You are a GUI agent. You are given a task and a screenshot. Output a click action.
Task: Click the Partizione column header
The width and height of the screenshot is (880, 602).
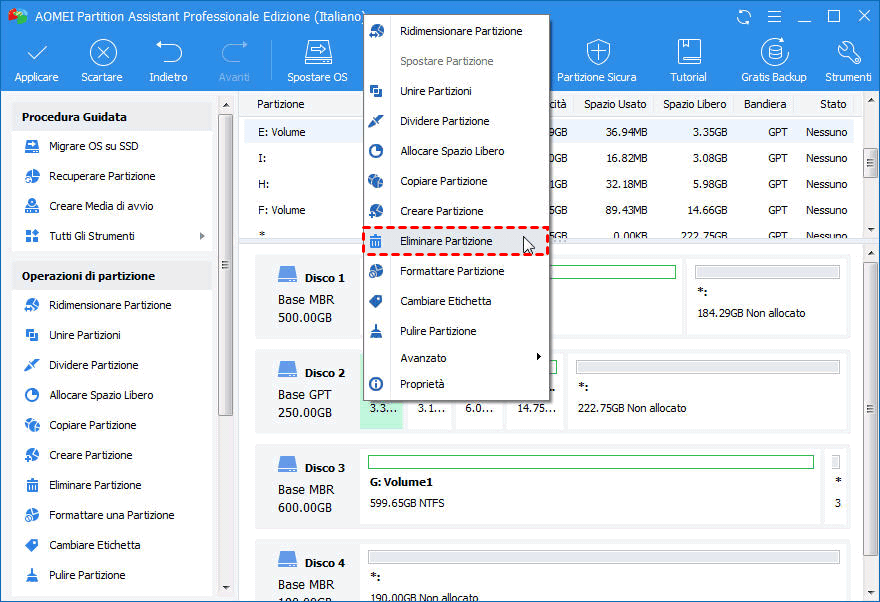pyautogui.click(x=281, y=104)
